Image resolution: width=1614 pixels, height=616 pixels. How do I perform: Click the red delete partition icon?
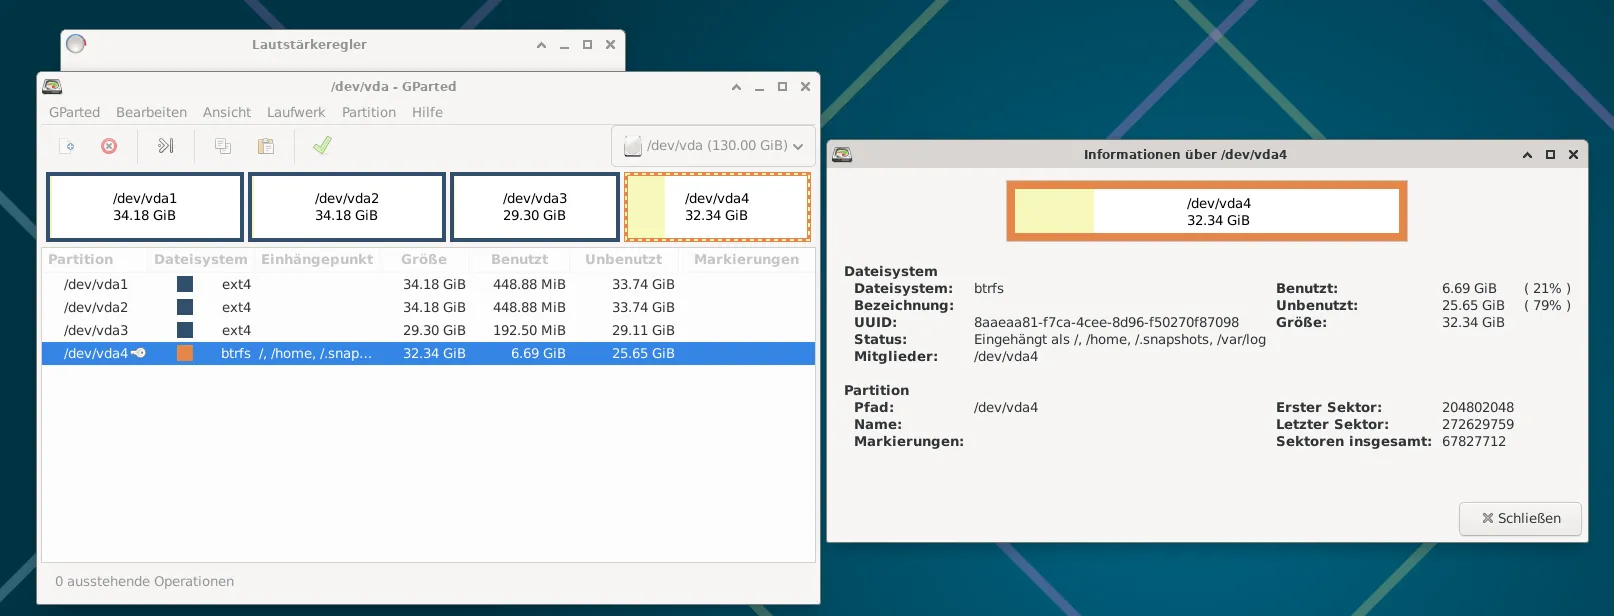[x=109, y=146]
